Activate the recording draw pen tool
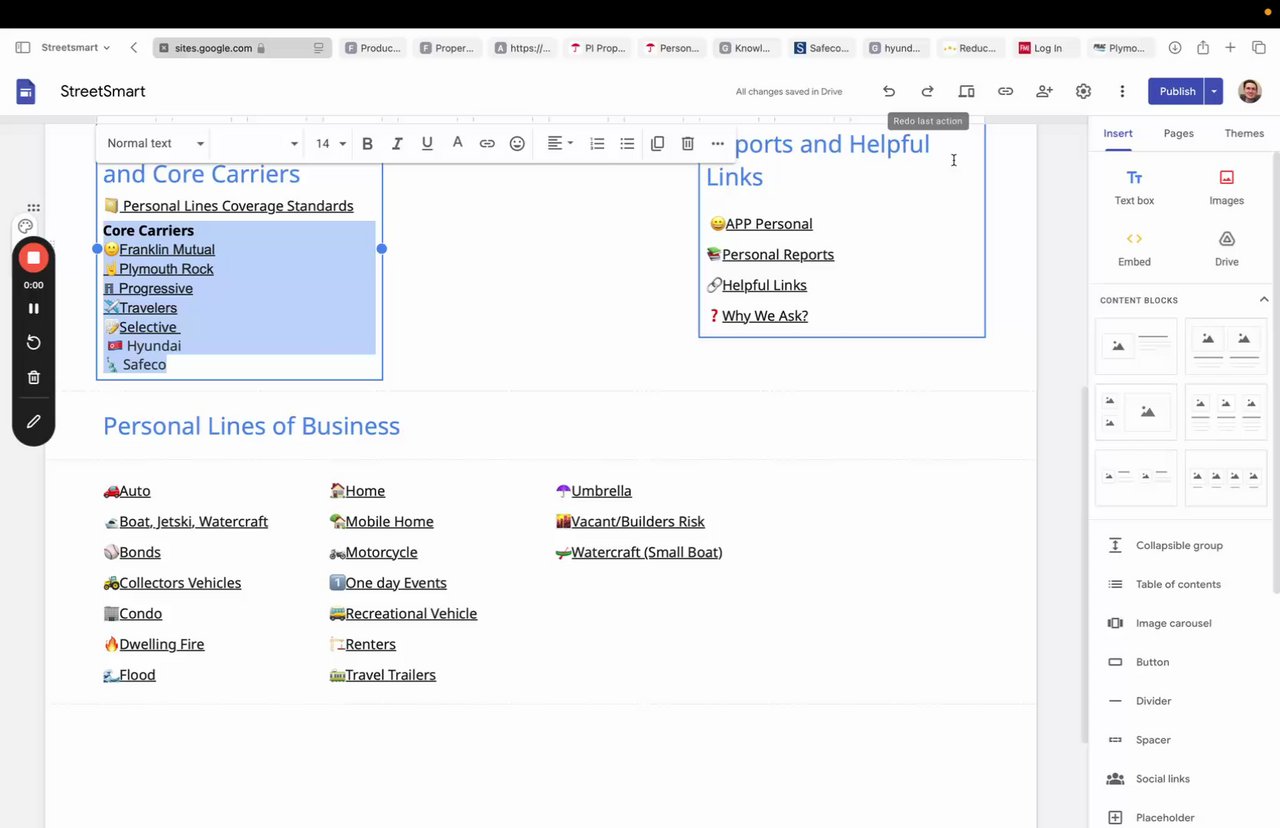 [33, 422]
